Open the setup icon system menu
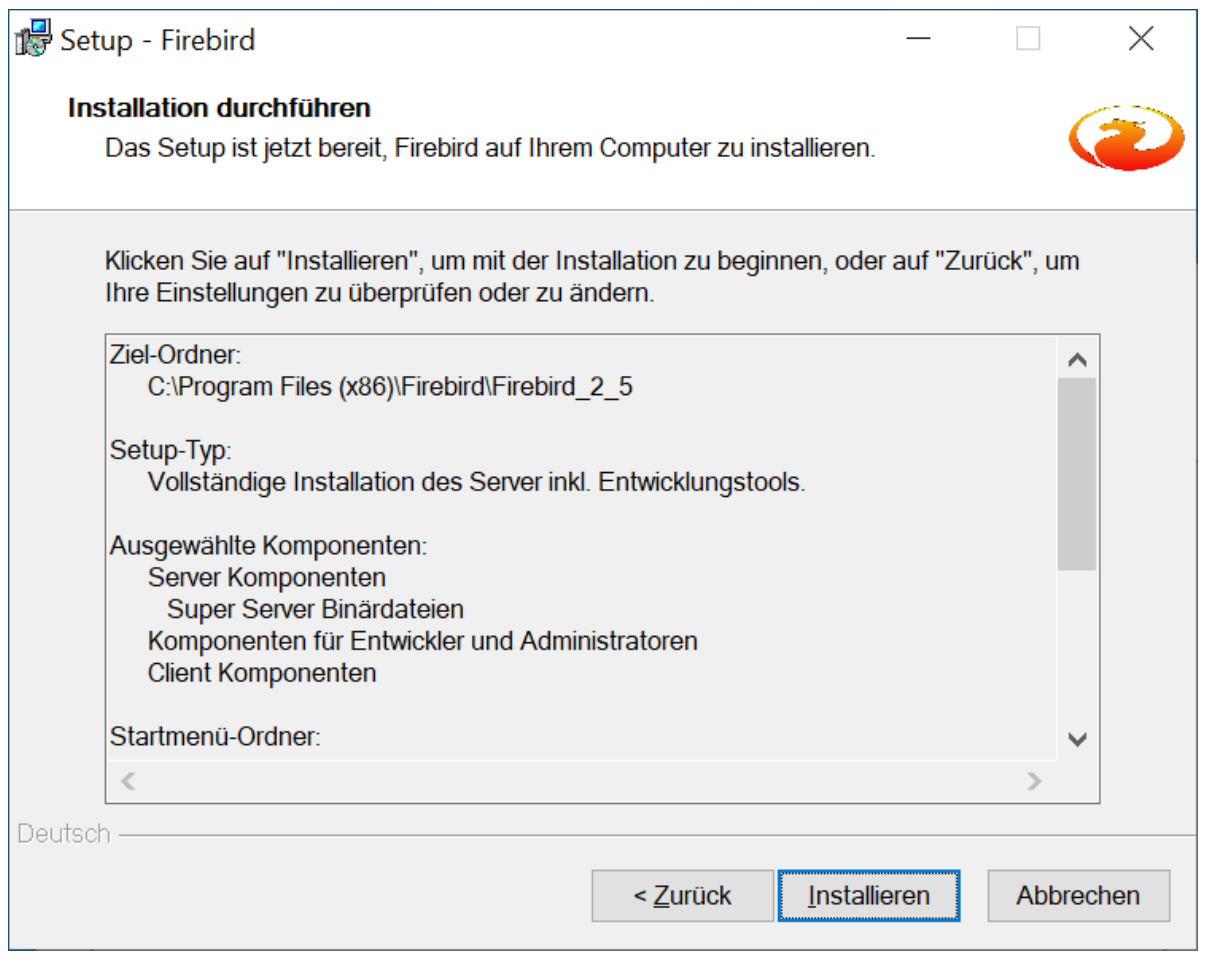This screenshot has height=960, width=1205. [x=34, y=40]
